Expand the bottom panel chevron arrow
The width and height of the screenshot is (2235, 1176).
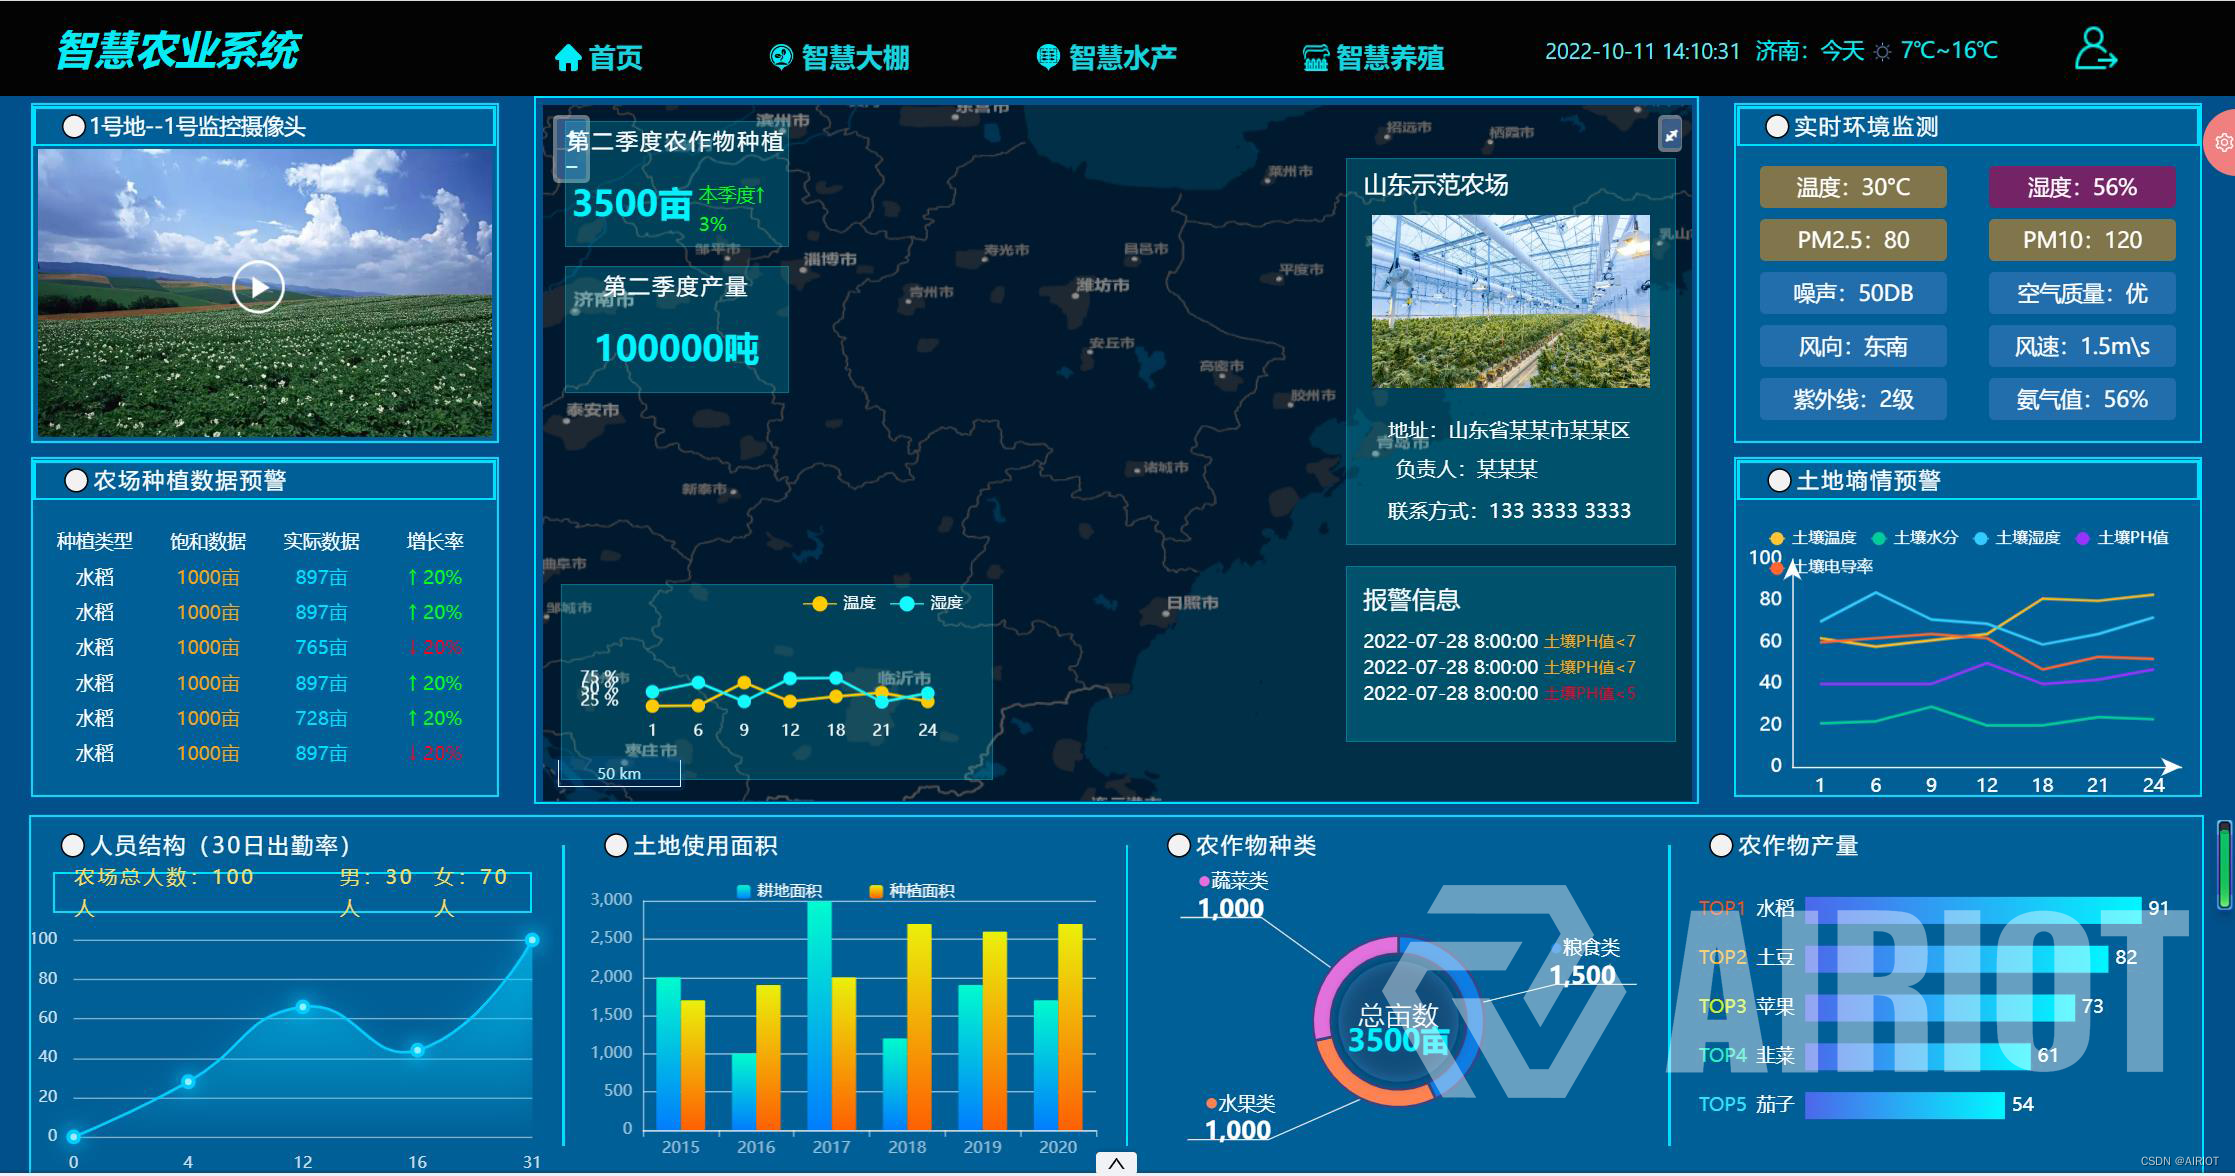(1117, 1163)
